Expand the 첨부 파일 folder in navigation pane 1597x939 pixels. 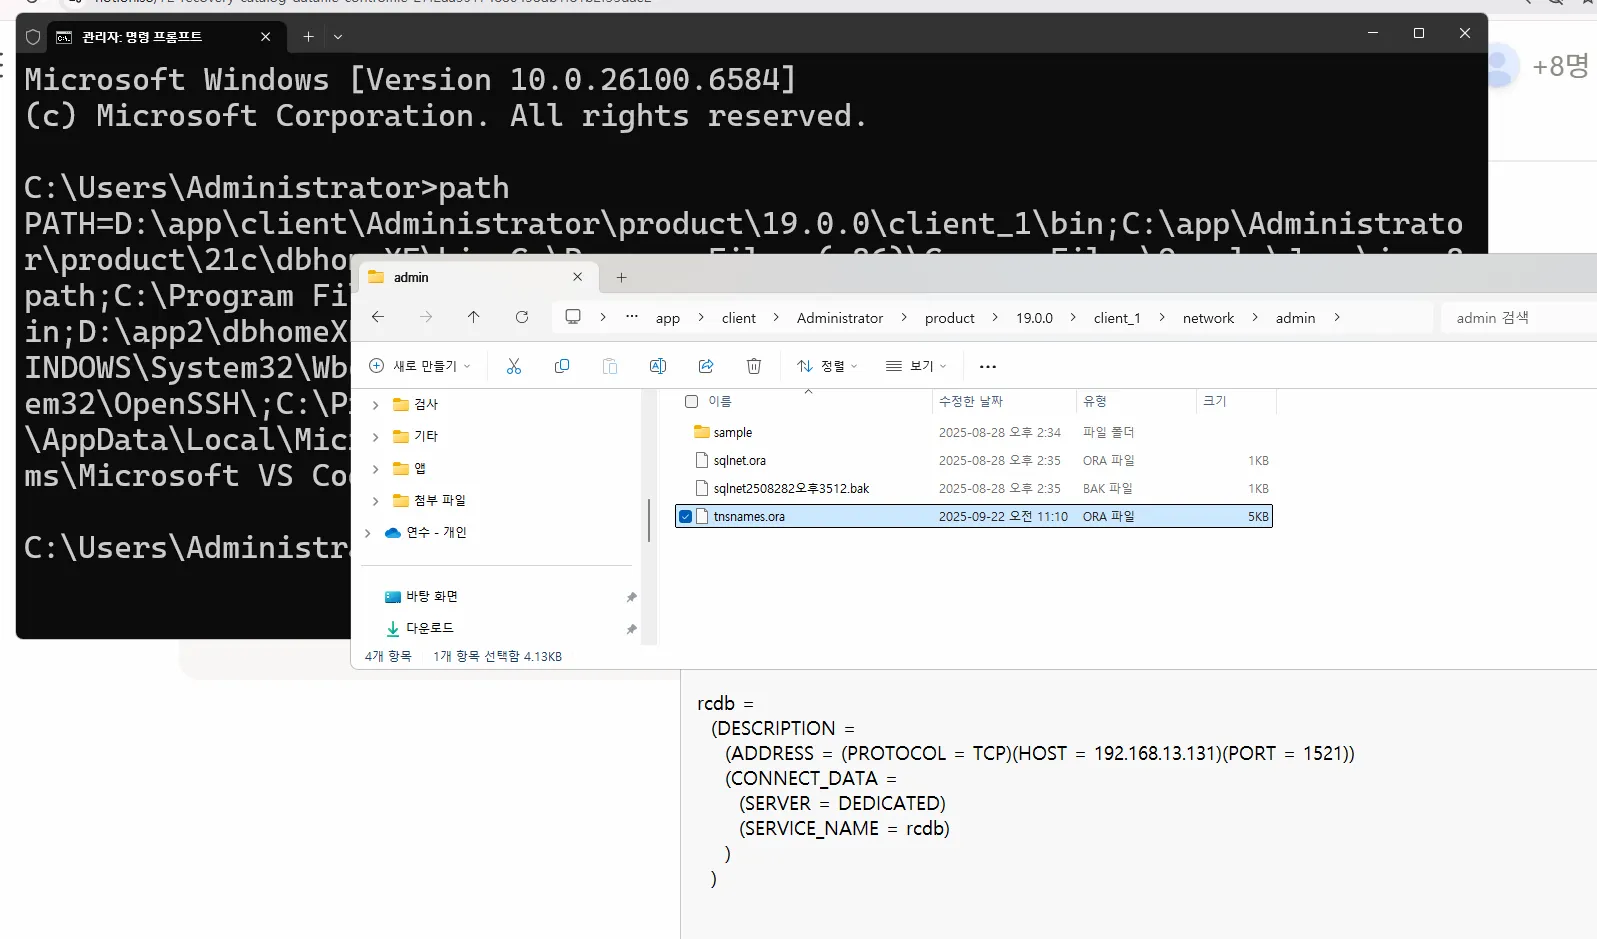pyautogui.click(x=375, y=501)
